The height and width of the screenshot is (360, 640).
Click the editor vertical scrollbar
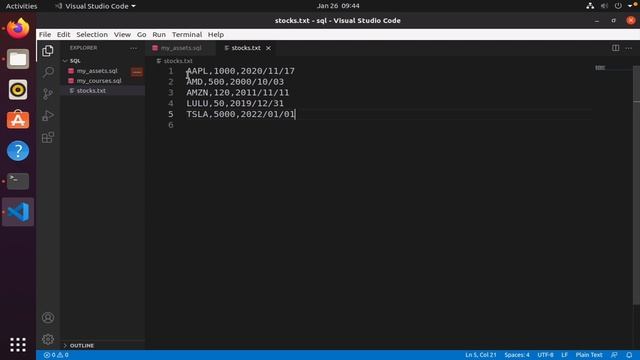(x=636, y=184)
